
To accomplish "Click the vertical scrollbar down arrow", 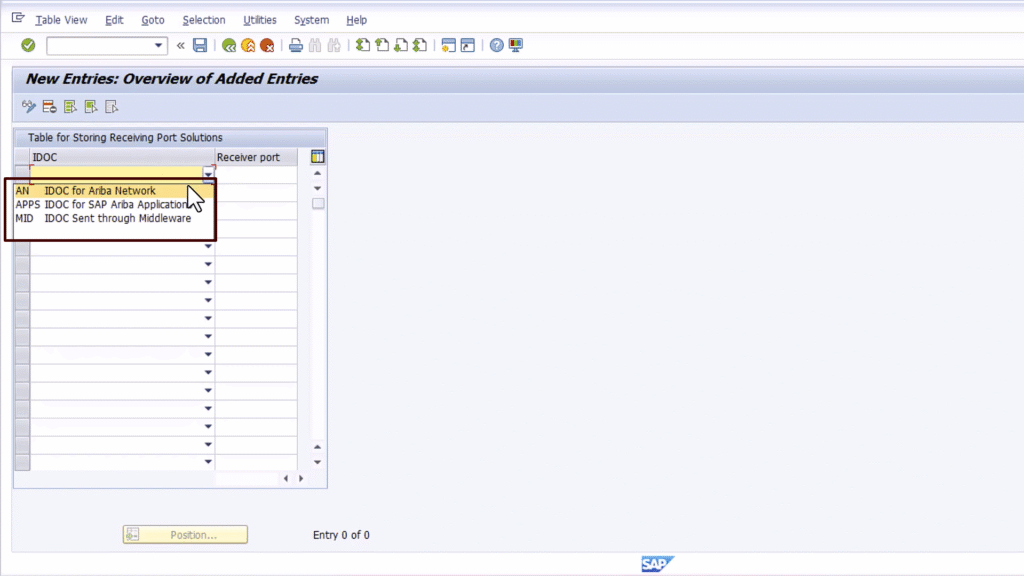I will point(316,461).
